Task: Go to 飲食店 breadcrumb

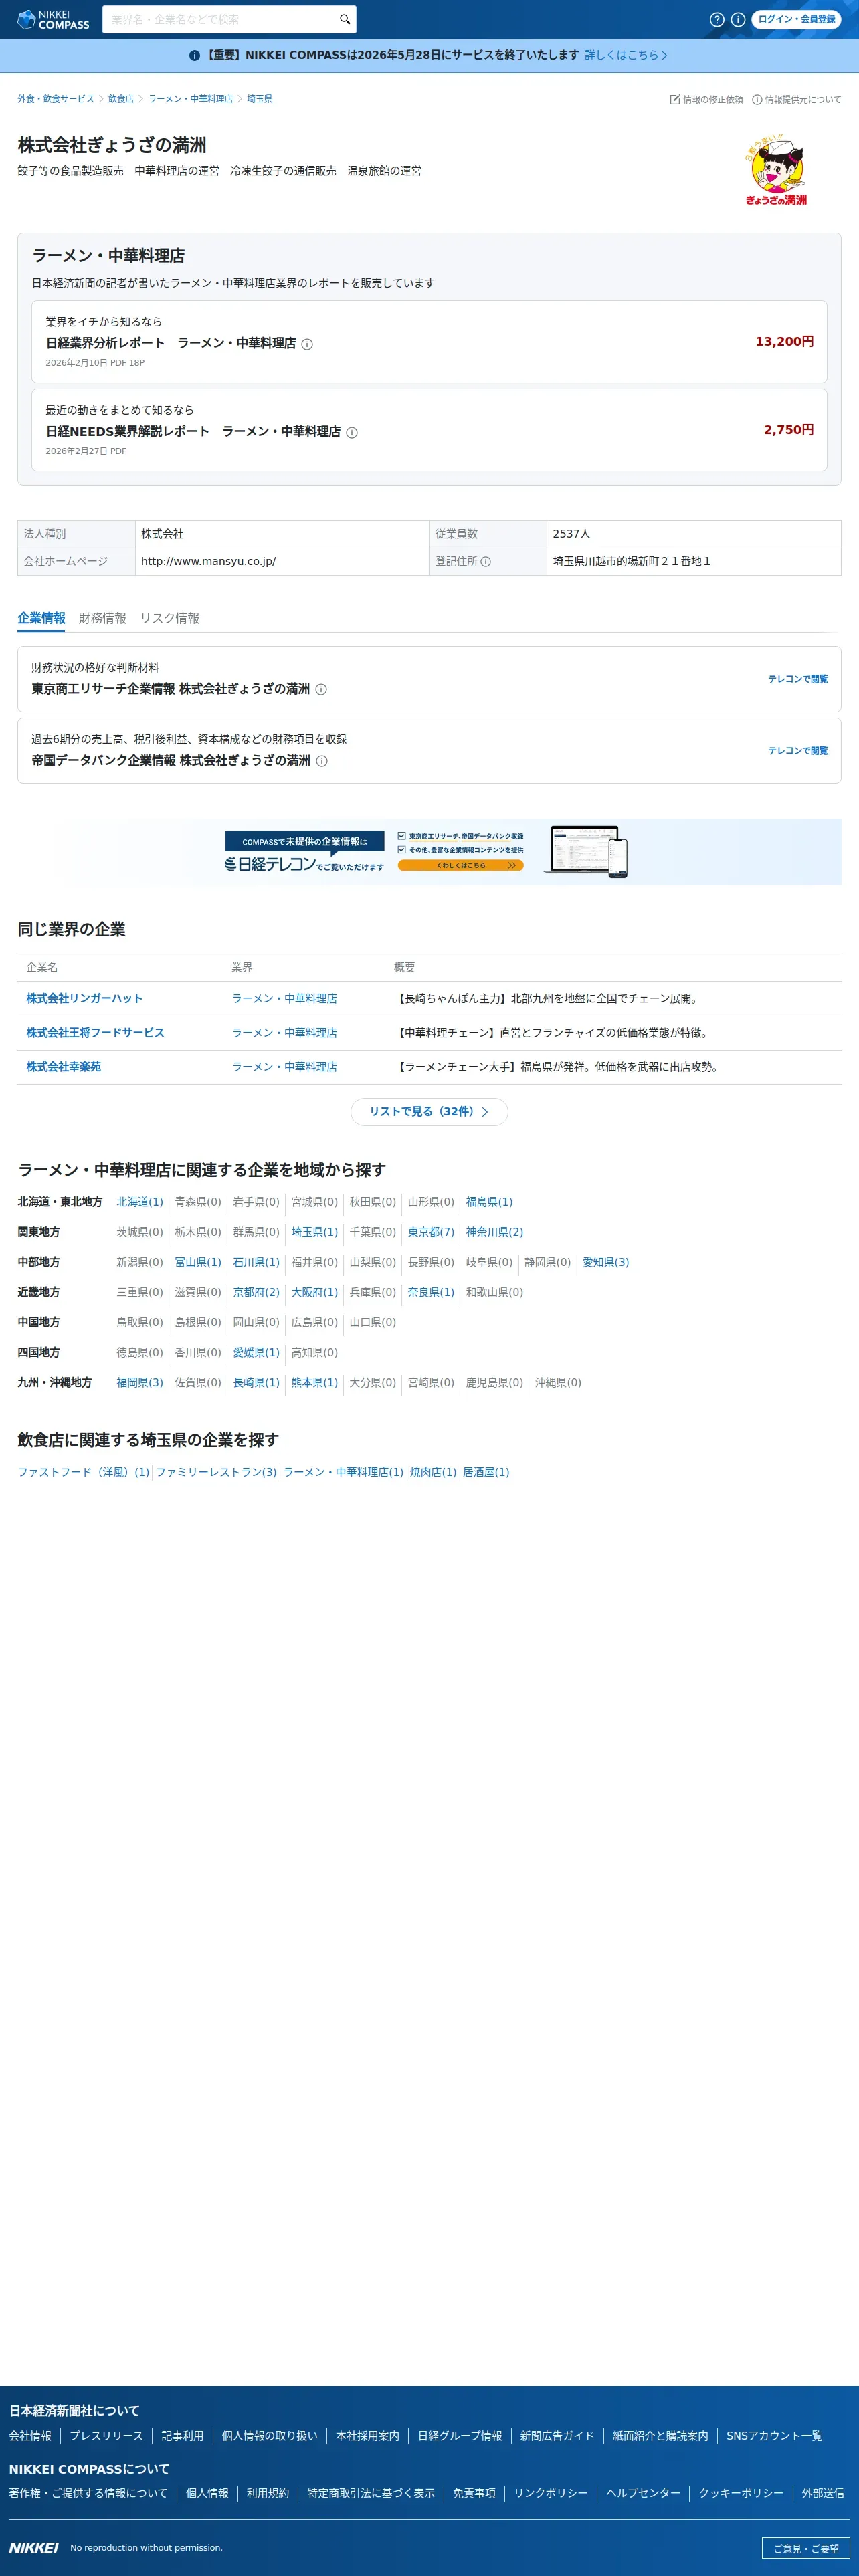Action: (121, 99)
